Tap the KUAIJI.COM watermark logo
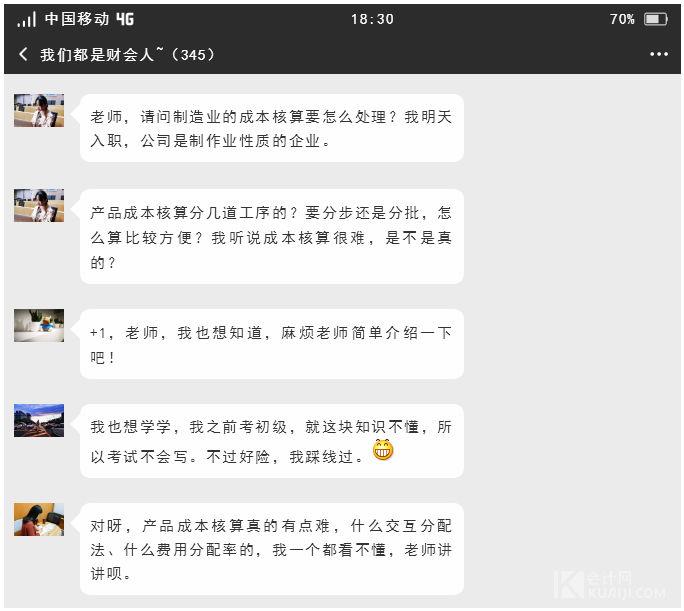The image size is (684, 611). coord(611,584)
